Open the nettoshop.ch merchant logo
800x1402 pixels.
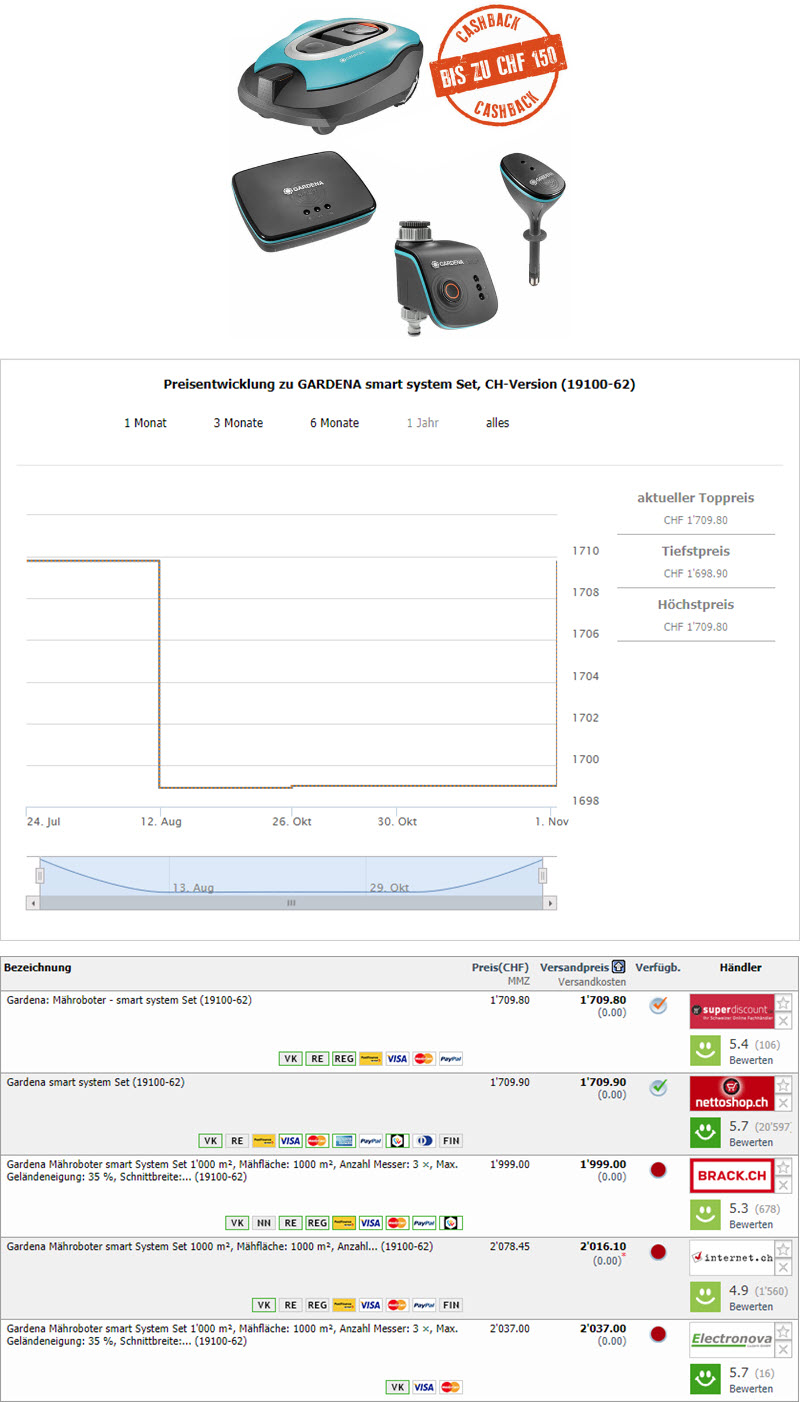[732, 1093]
